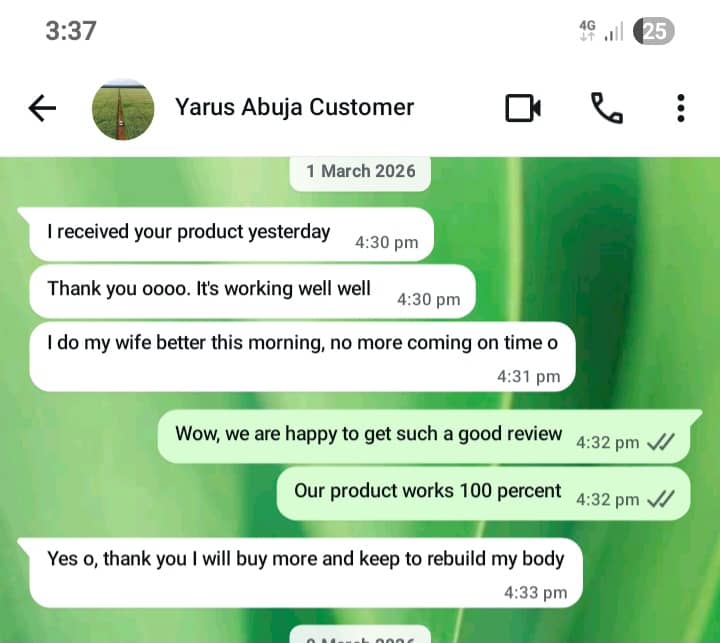
Task: Tap the partially visible date chip at bottom
Action: [360, 636]
